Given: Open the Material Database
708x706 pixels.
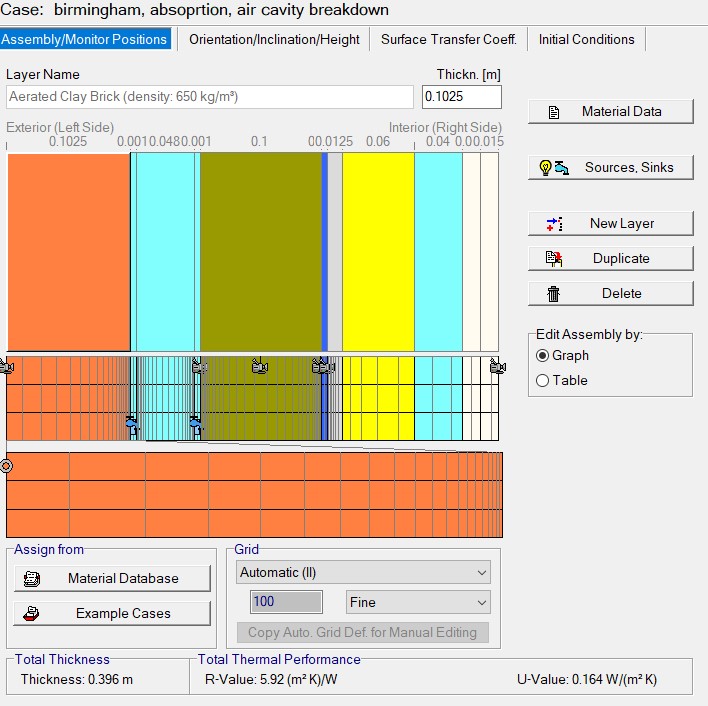Looking at the screenshot, I should (x=112, y=579).
